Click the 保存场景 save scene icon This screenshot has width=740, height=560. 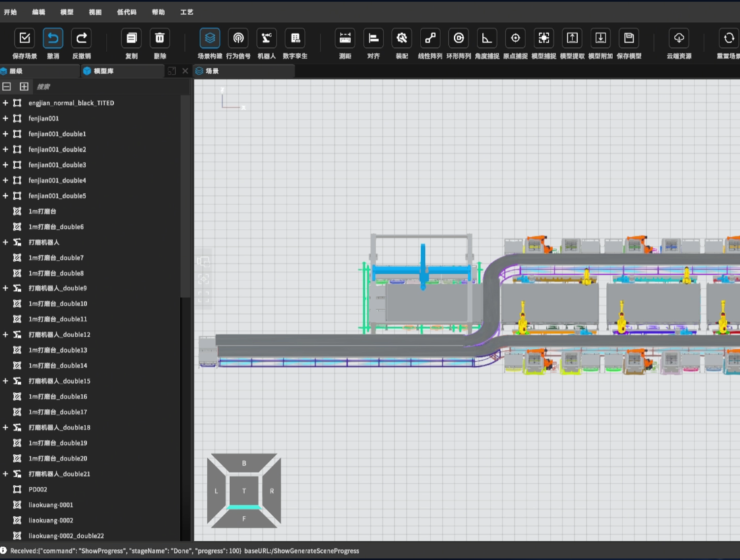(25, 38)
